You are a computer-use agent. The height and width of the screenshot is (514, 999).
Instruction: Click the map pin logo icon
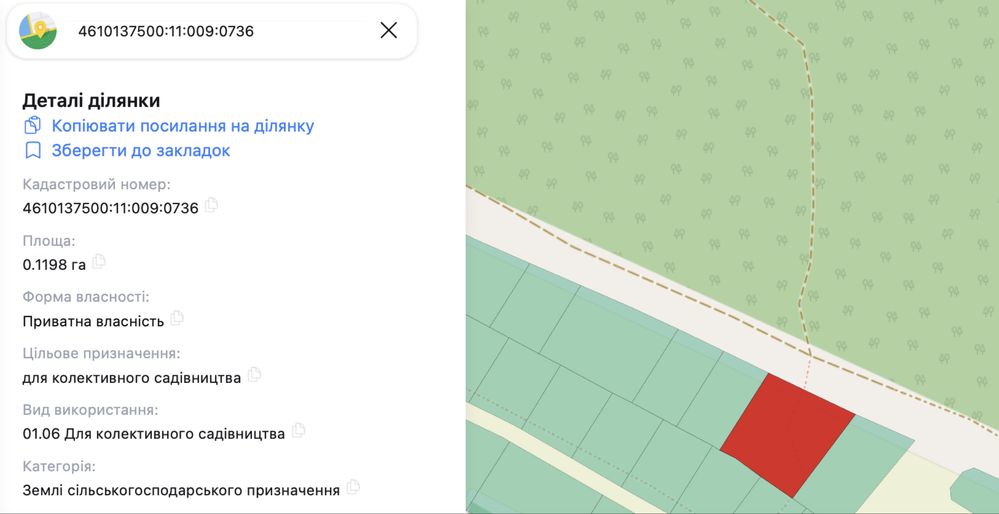point(38,31)
